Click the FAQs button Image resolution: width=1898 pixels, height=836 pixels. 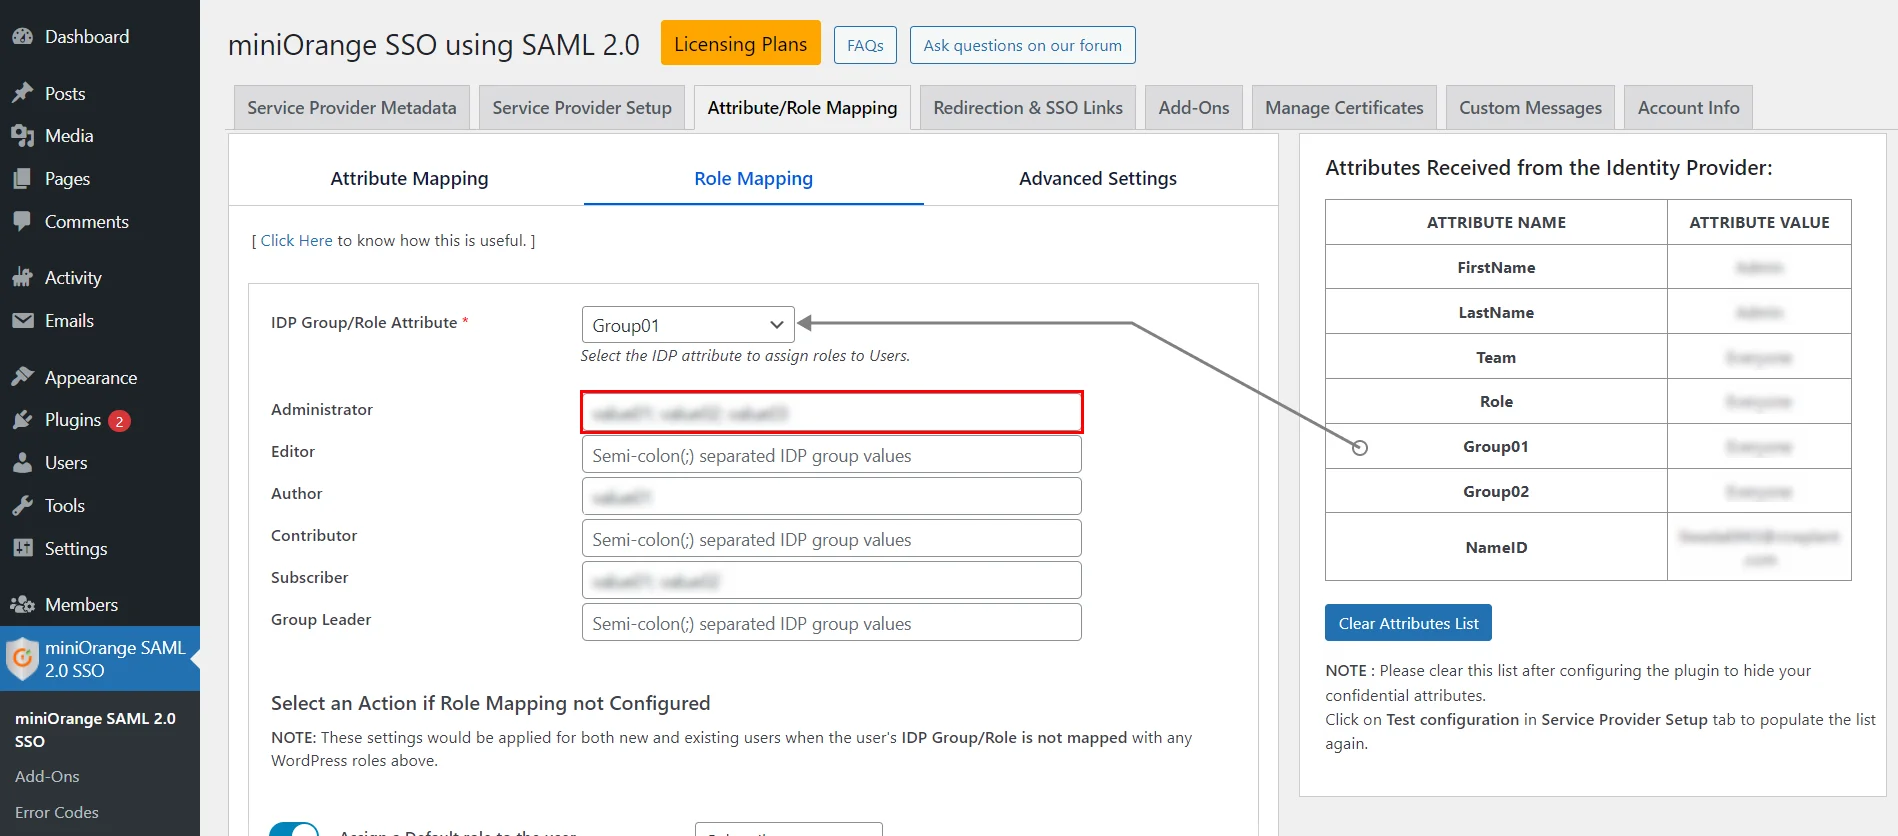point(865,45)
